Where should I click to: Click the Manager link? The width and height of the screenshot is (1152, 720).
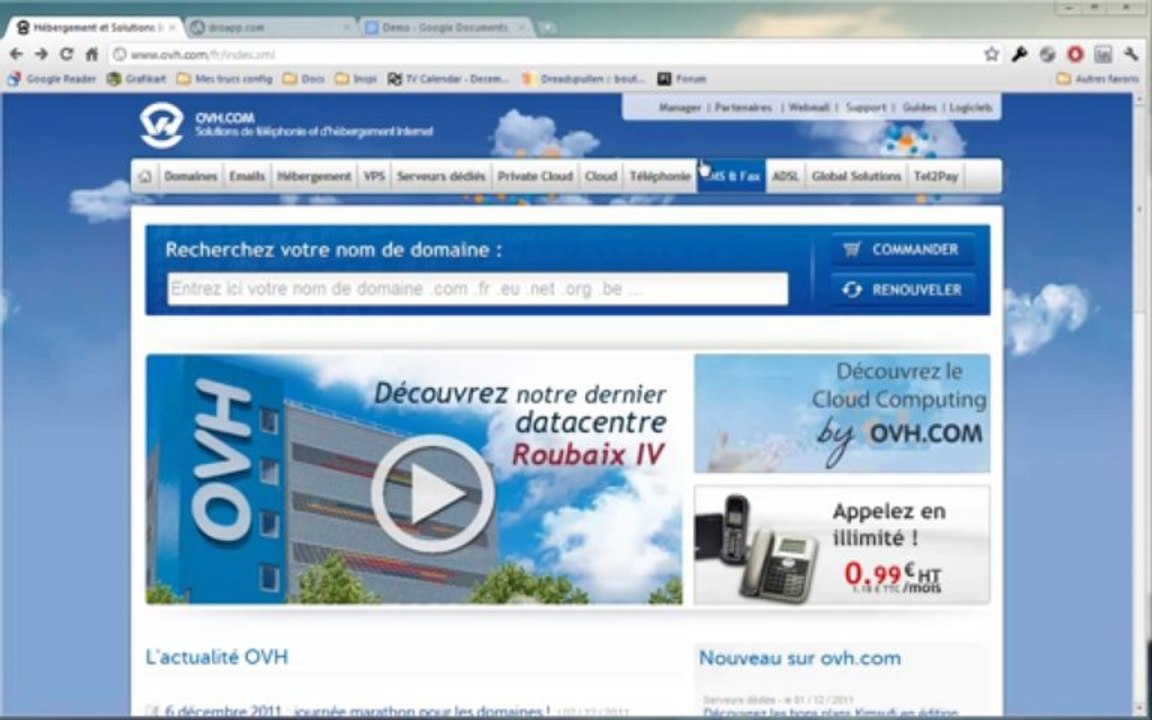[x=680, y=107]
